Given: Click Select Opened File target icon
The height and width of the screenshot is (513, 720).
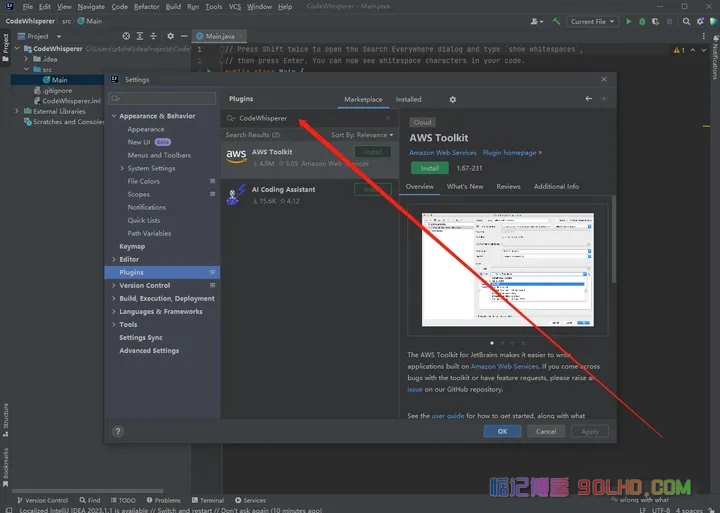Looking at the screenshot, I should pyautogui.click(x=126, y=36).
